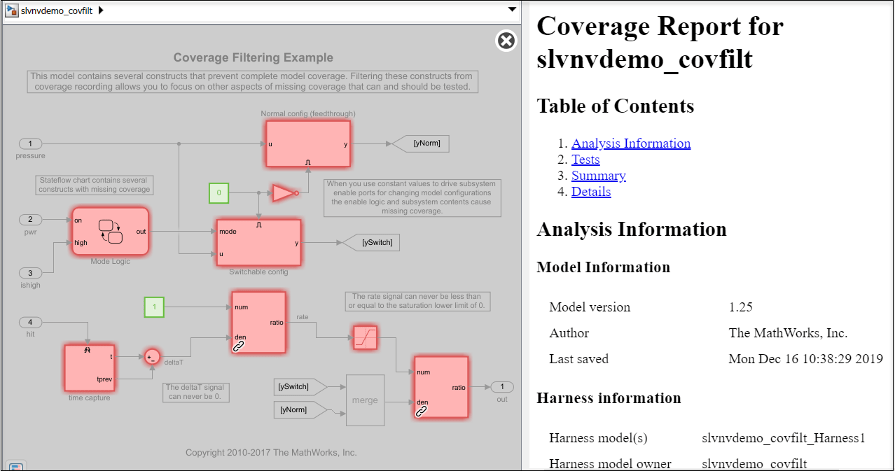Open the Tests link in Table of Contents
This screenshot has width=895, height=471.
coord(586,159)
